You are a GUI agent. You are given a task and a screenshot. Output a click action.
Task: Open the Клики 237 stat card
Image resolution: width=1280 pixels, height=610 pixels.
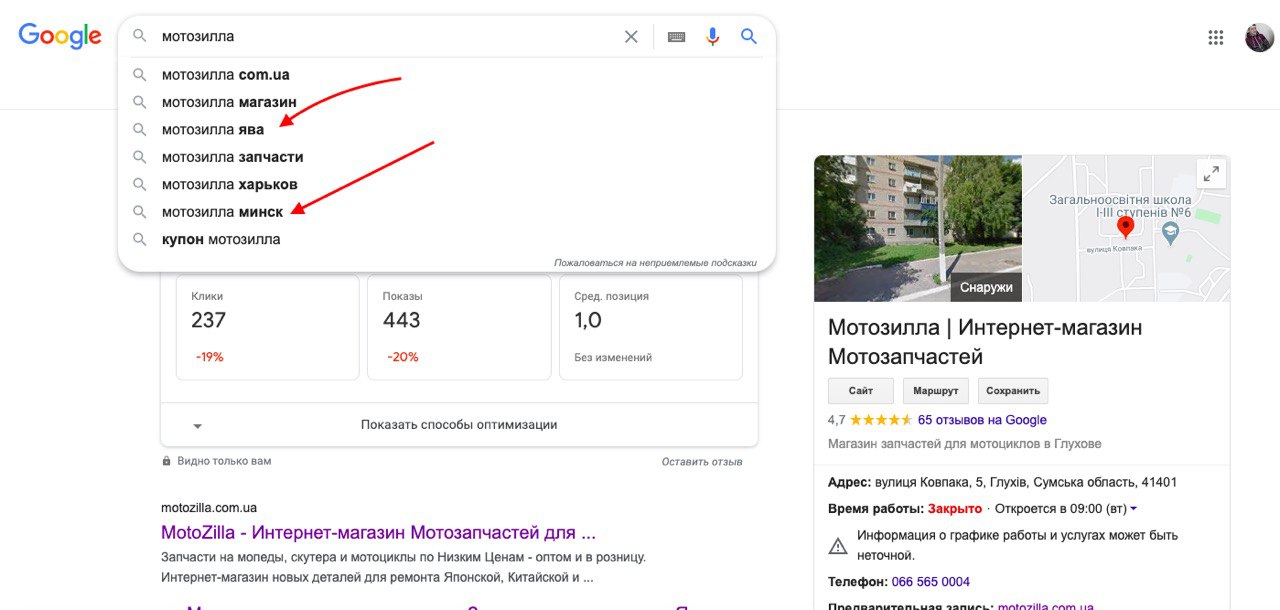coord(267,328)
